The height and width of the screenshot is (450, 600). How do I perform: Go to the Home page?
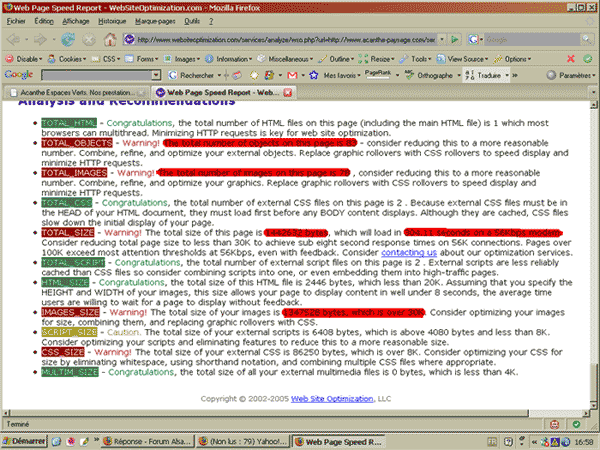coord(110,39)
